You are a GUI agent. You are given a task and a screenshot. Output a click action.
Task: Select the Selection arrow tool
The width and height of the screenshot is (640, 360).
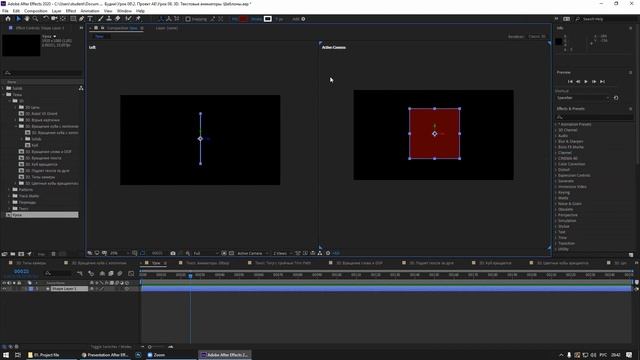tap(18, 19)
